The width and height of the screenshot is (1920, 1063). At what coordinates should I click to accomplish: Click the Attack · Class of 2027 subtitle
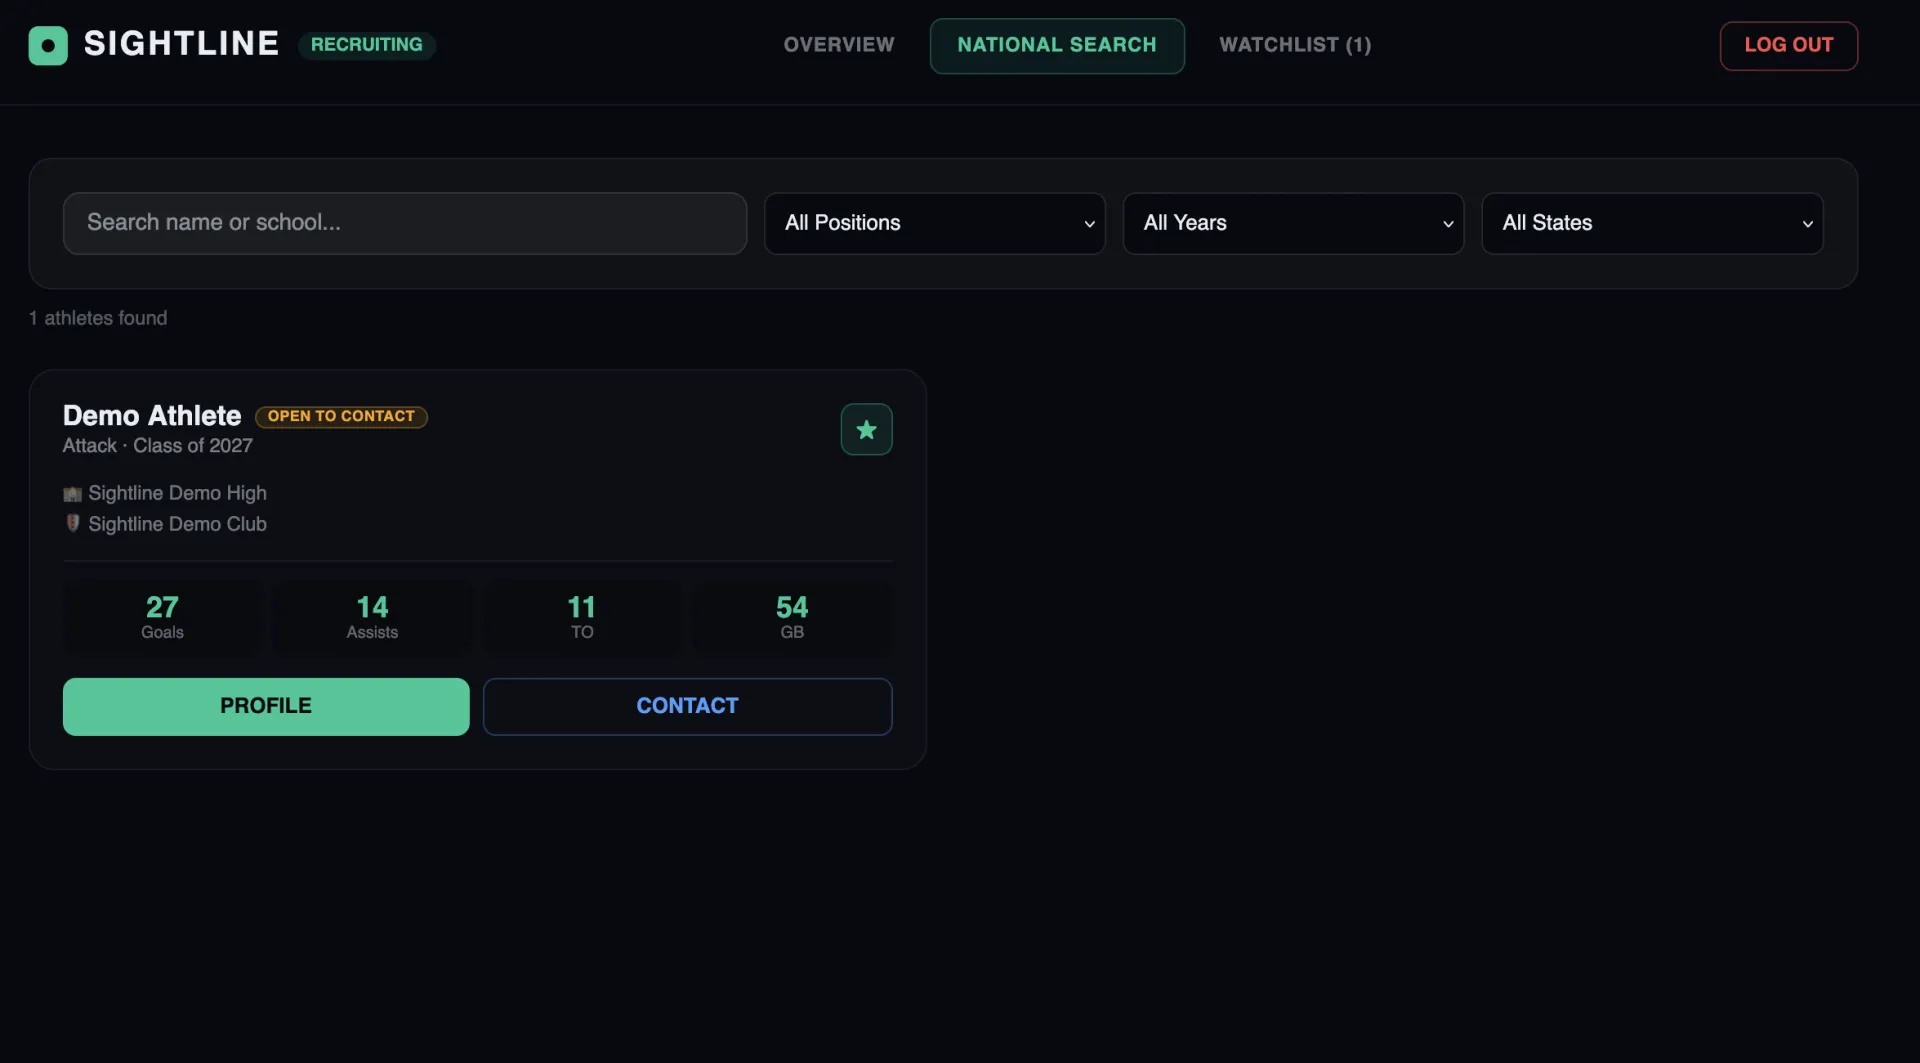[158, 446]
